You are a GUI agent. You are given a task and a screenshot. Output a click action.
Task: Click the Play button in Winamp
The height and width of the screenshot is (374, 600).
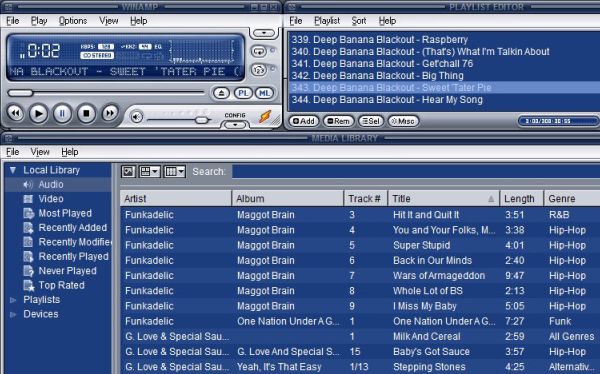point(39,114)
